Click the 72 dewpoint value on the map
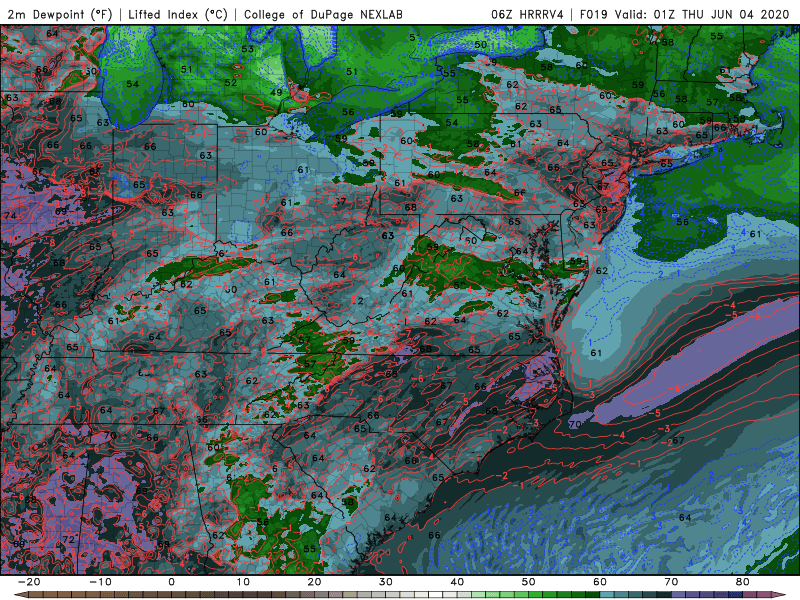This screenshot has height=600, width=800. click(68, 539)
